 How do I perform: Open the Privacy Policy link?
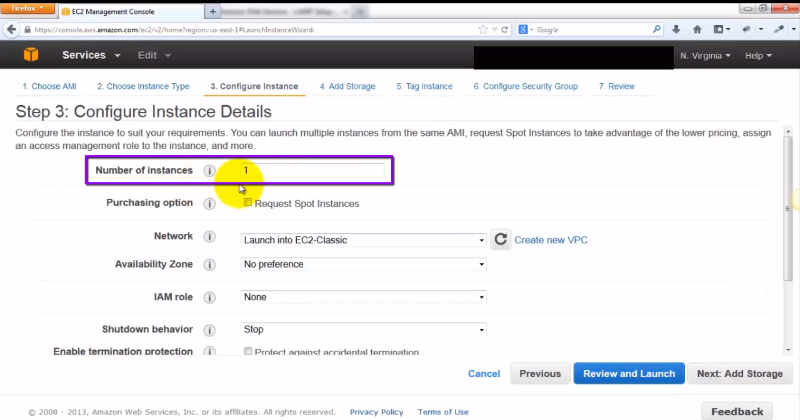(376, 412)
